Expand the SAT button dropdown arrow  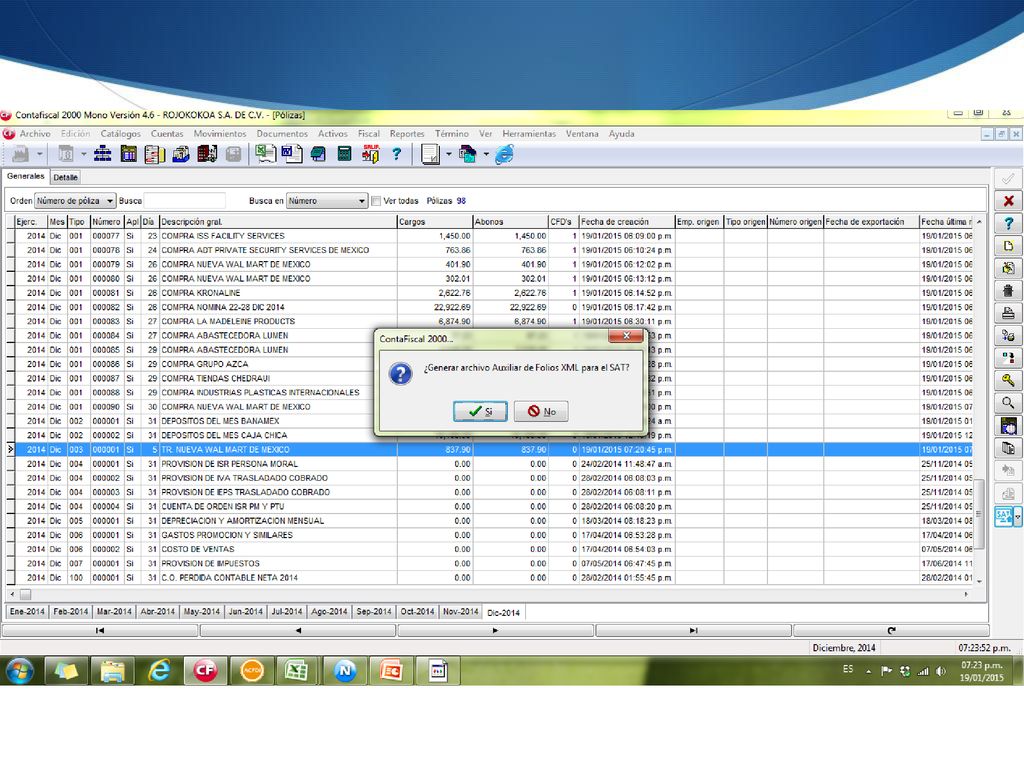point(1017,517)
